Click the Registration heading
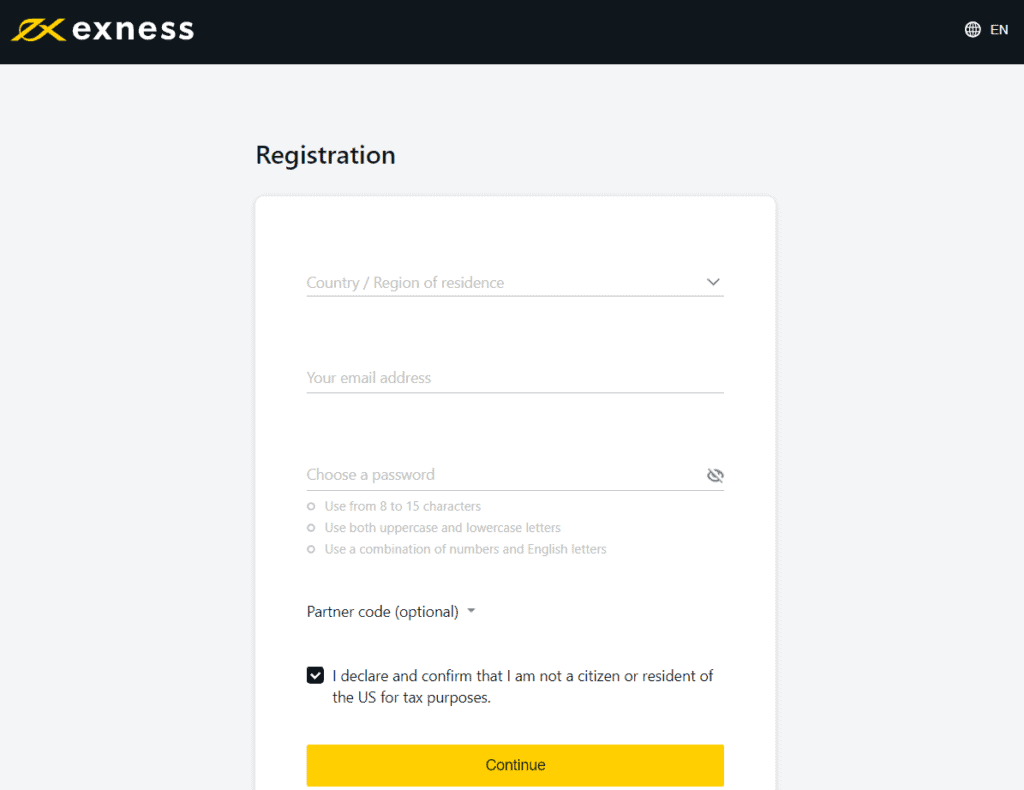The image size is (1024, 790). (325, 156)
